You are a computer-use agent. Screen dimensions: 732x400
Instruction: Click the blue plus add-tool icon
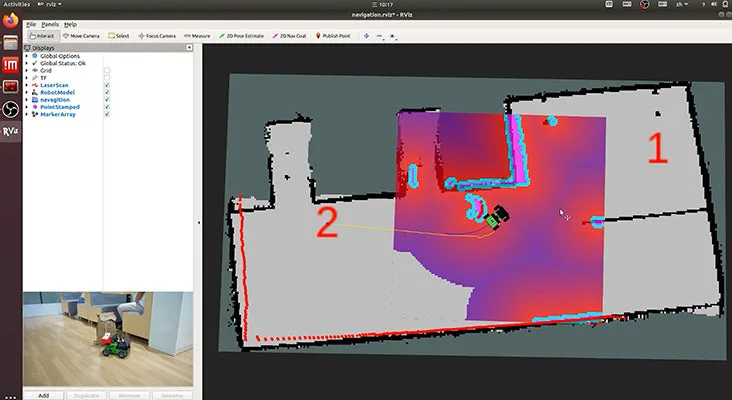tap(366, 35)
